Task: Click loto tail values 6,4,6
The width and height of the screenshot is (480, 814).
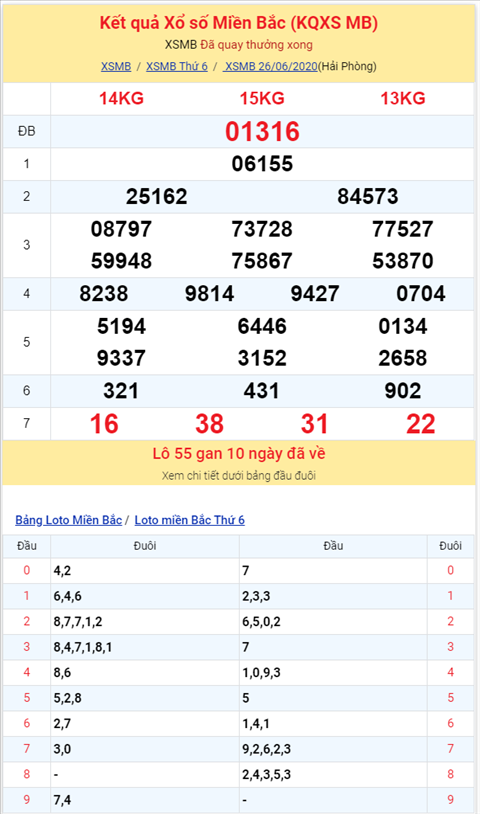Action: (x=67, y=596)
